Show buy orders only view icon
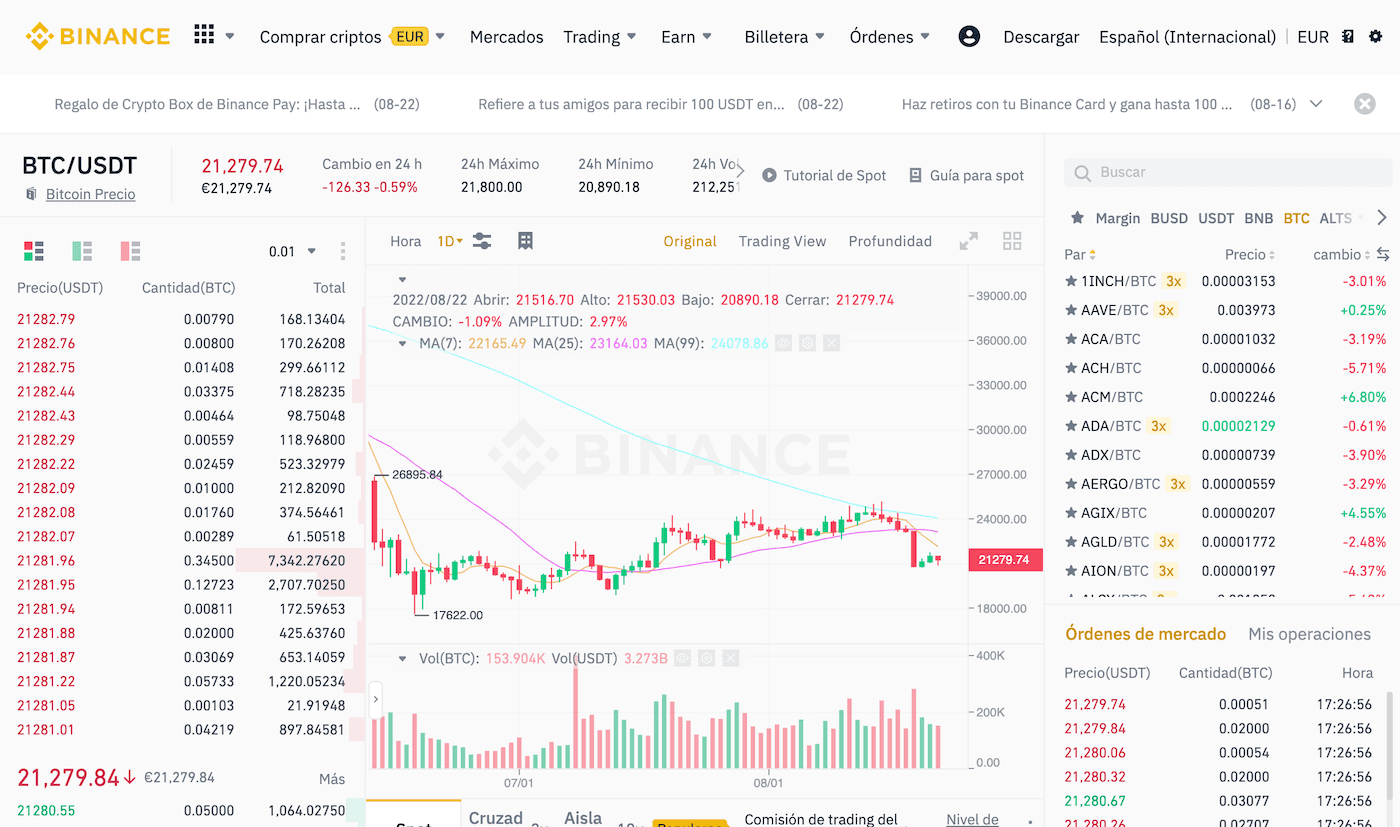Viewport: 1400px width, 827px height. (82, 251)
